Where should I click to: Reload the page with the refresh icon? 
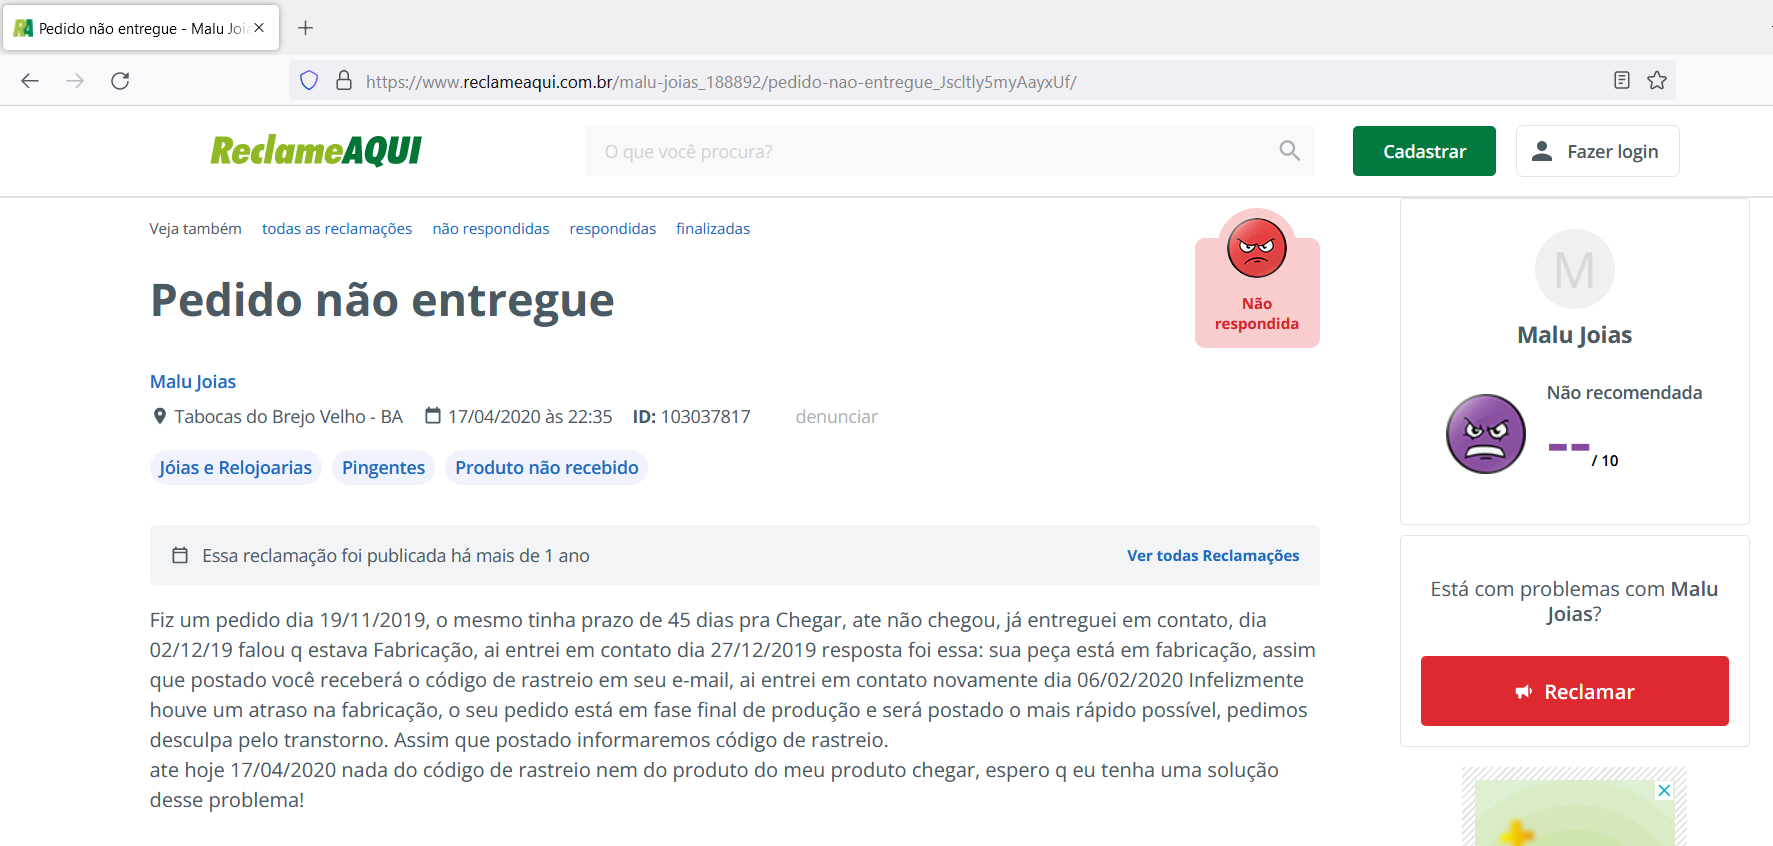pyautogui.click(x=120, y=81)
